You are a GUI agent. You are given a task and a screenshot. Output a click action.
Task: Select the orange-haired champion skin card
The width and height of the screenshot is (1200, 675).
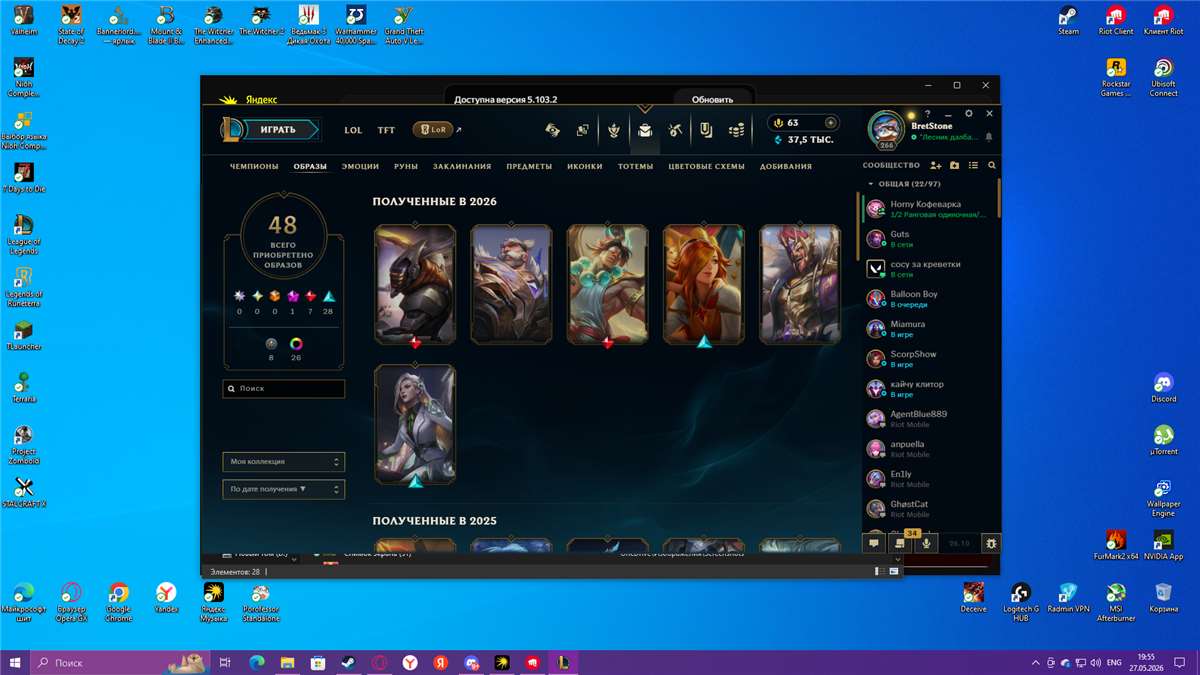(x=703, y=285)
